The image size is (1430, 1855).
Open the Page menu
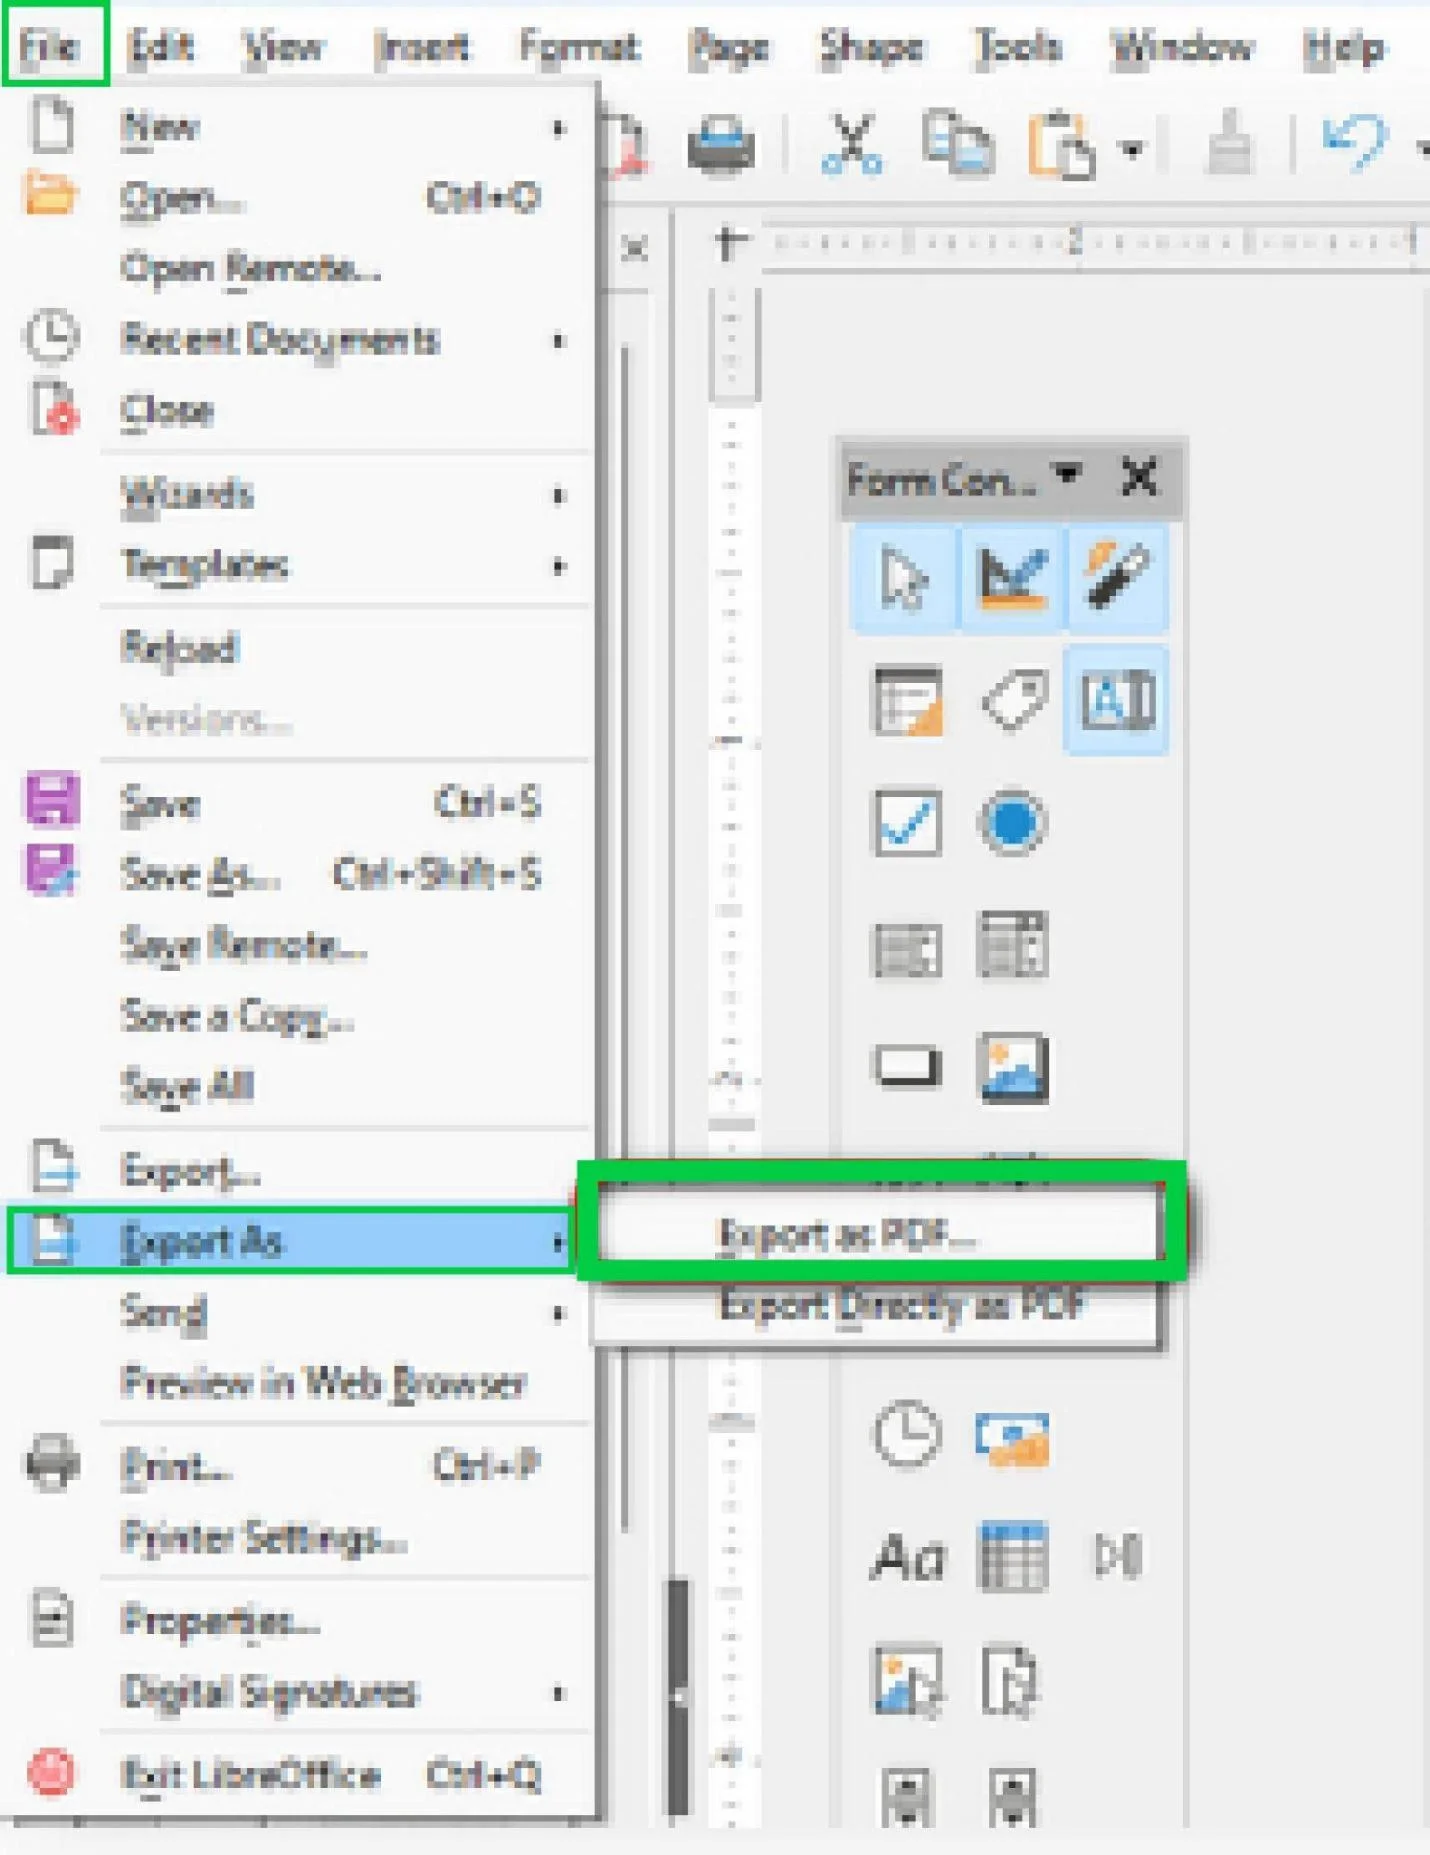pos(729,48)
